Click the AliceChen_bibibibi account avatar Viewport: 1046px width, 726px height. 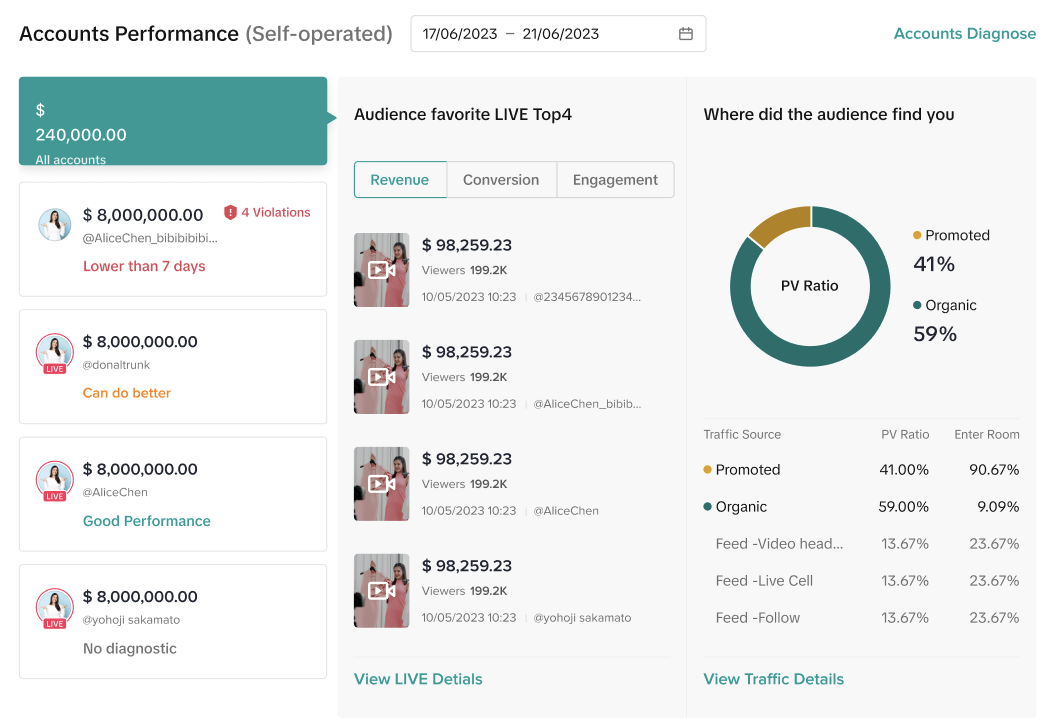coord(55,225)
